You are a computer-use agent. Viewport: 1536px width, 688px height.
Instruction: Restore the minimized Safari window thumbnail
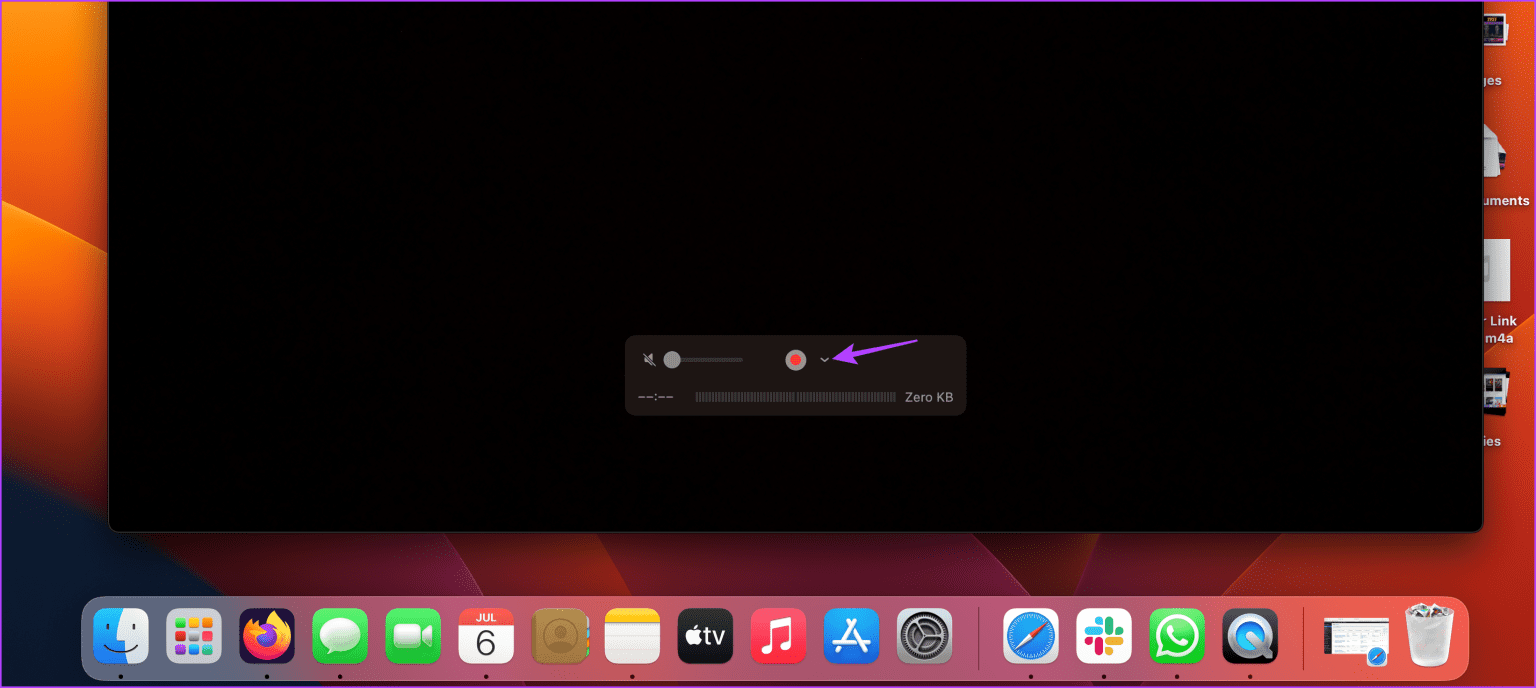point(1355,638)
